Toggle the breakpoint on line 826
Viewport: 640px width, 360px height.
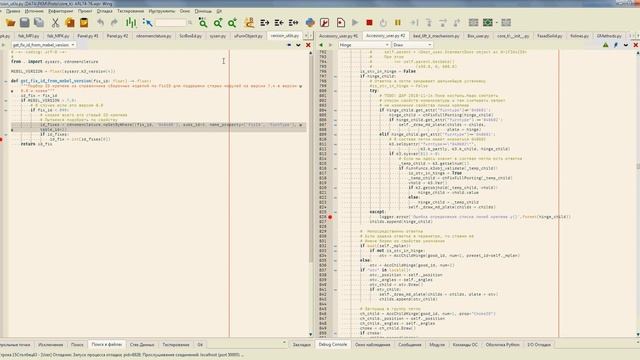(330, 217)
